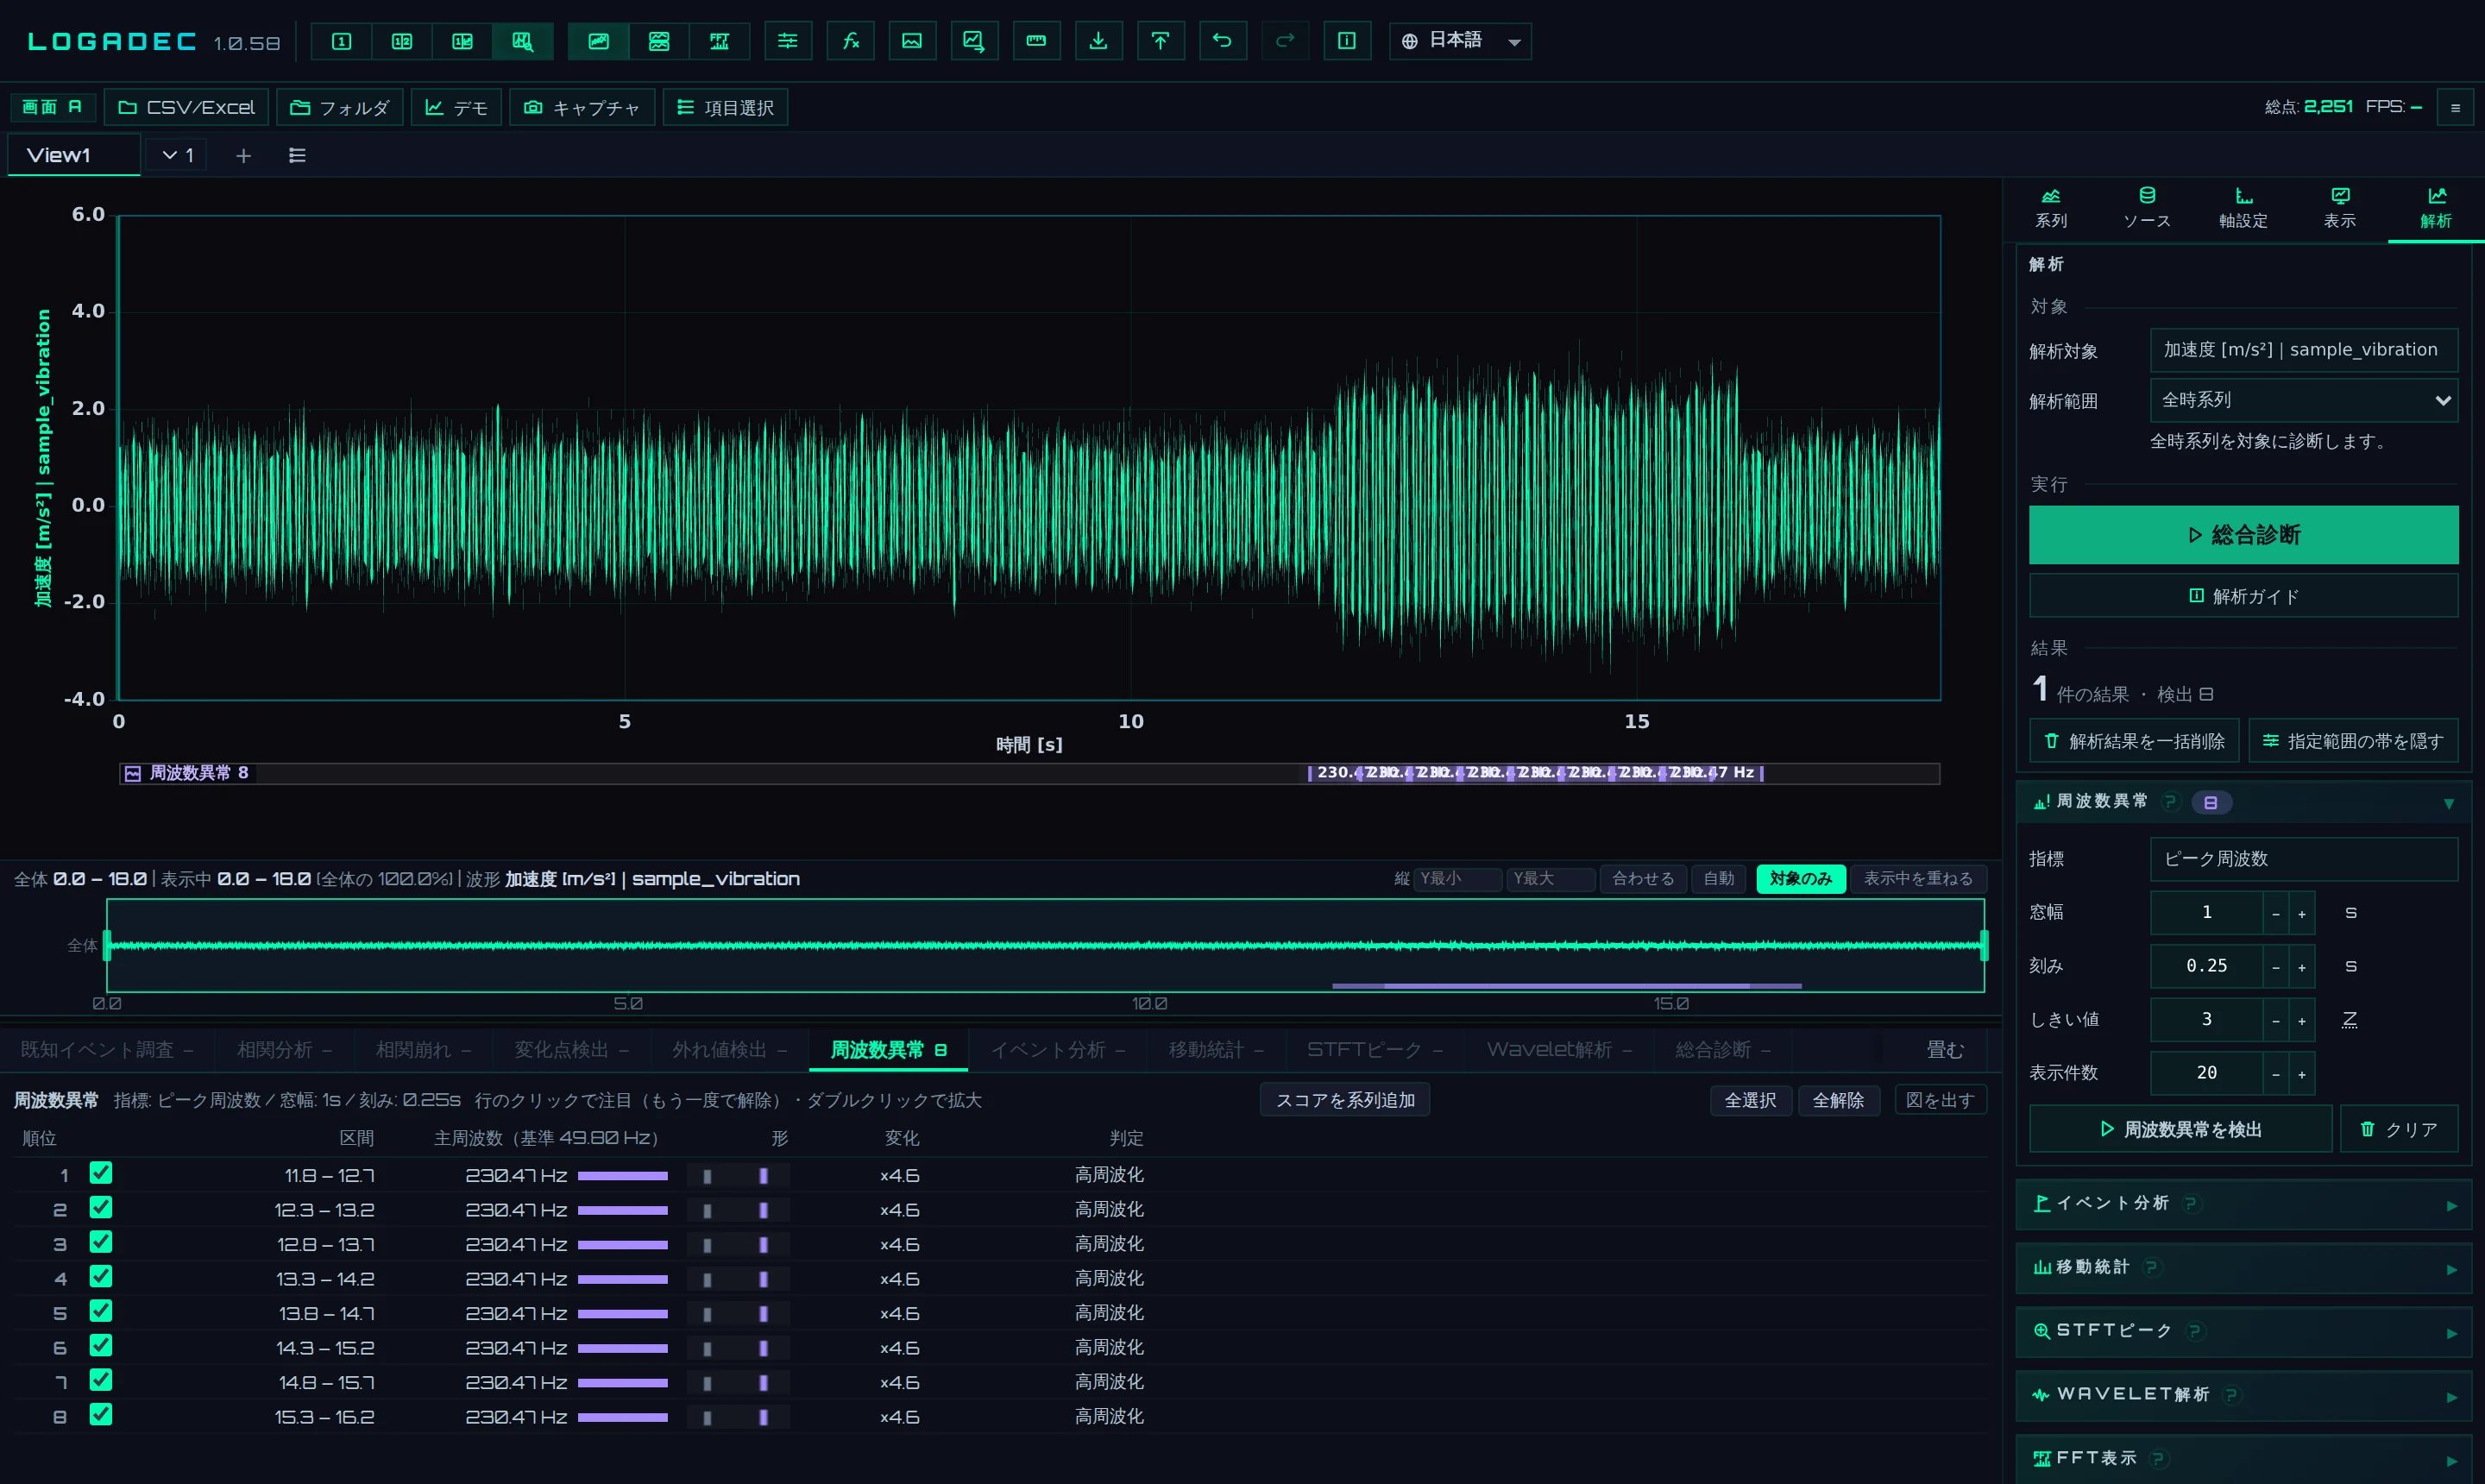Screen dimensions: 2485x1484
Task: Click 解析結果を一括削除 button
Action: point(2135,741)
